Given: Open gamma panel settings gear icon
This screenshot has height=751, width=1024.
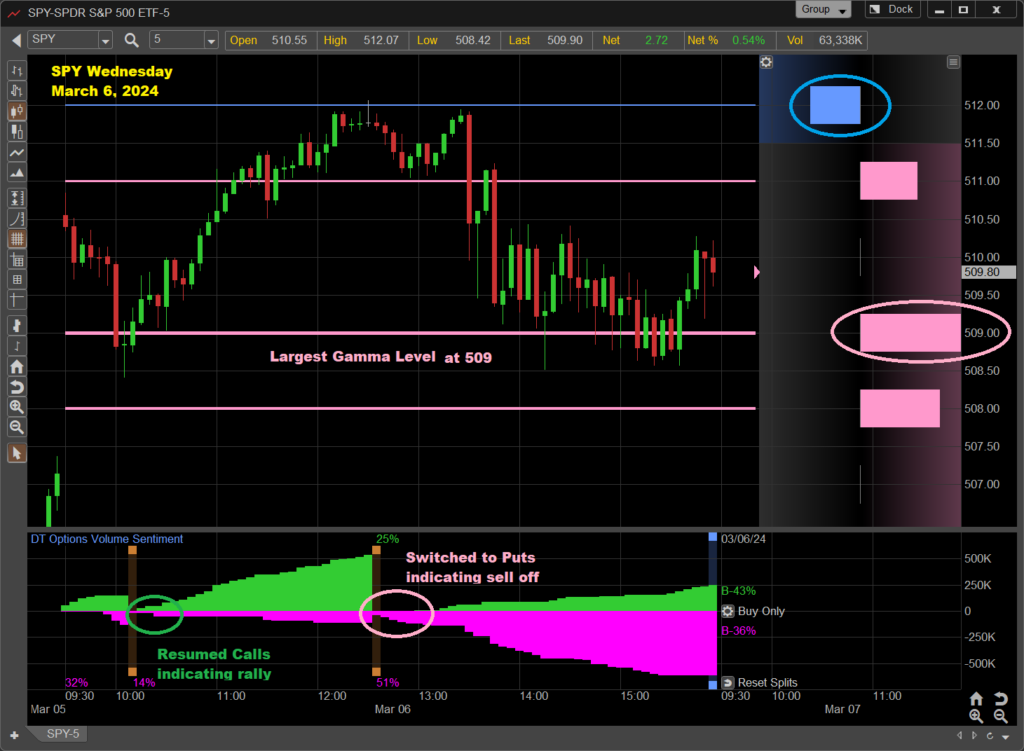Looking at the screenshot, I should click(x=766, y=62).
